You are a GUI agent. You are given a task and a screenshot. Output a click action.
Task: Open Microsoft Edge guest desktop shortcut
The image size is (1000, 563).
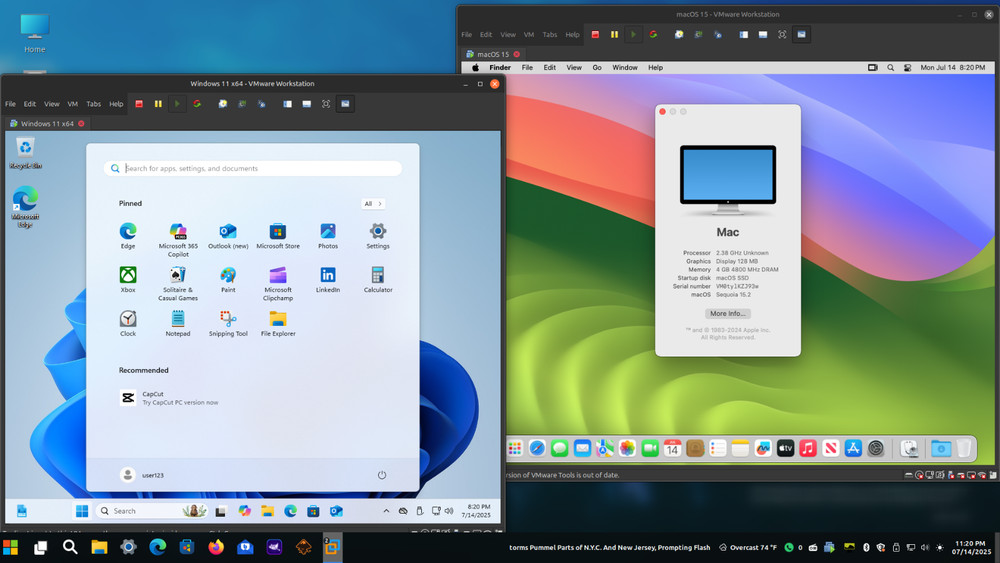(26, 207)
